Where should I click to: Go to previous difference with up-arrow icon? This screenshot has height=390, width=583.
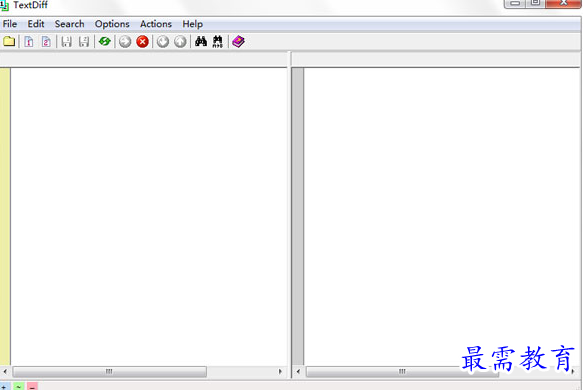(x=180, y=41)
